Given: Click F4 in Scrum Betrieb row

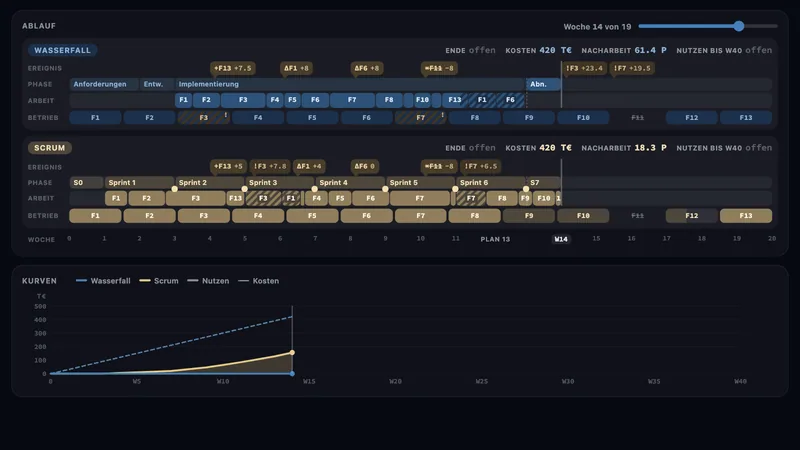Looking at the screenshot, I should click(258, 216).
